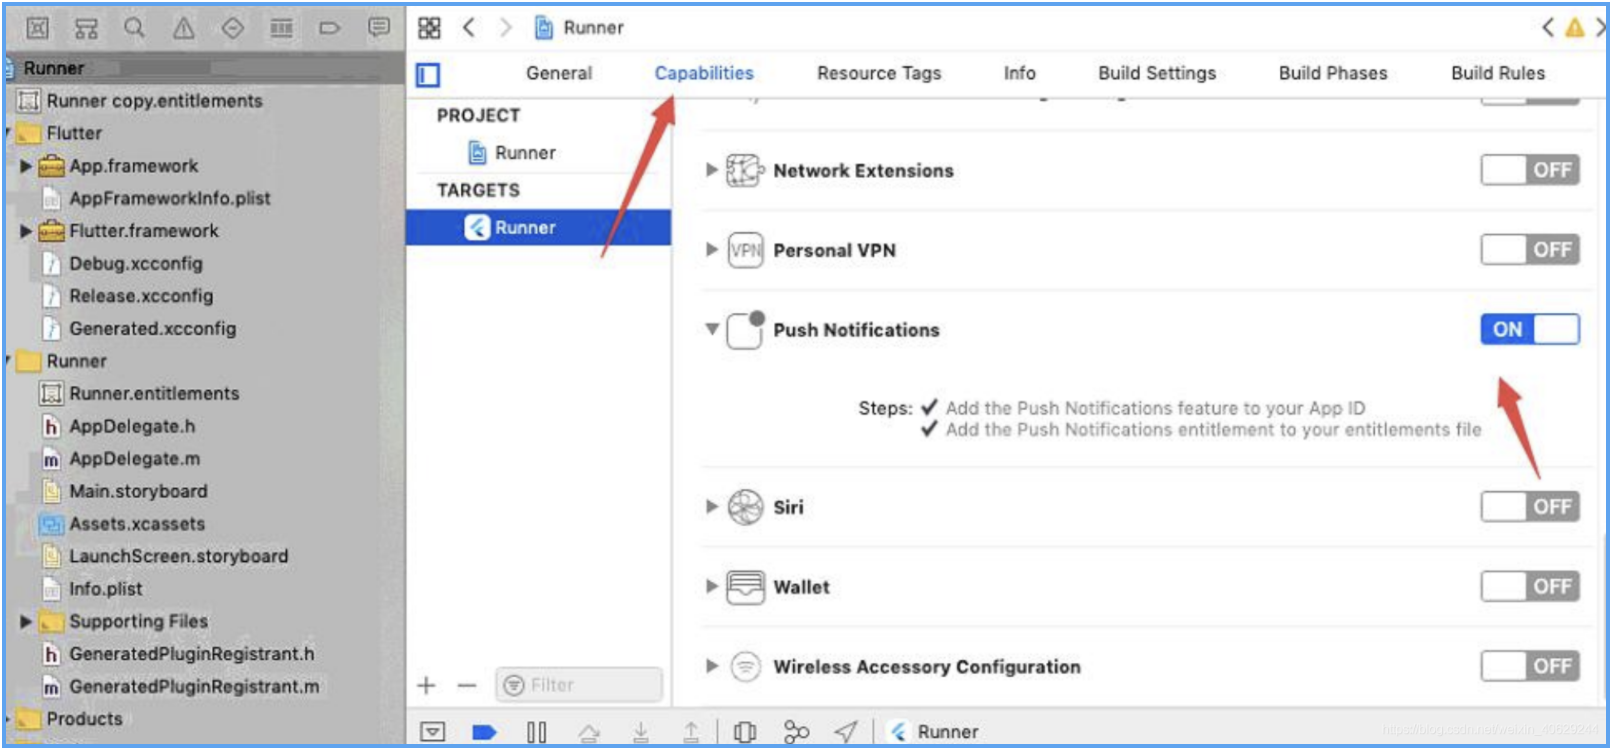This screenshot has height=748, width=1612.
Task: Click the targets Filter field
Action: pos(579,685)
